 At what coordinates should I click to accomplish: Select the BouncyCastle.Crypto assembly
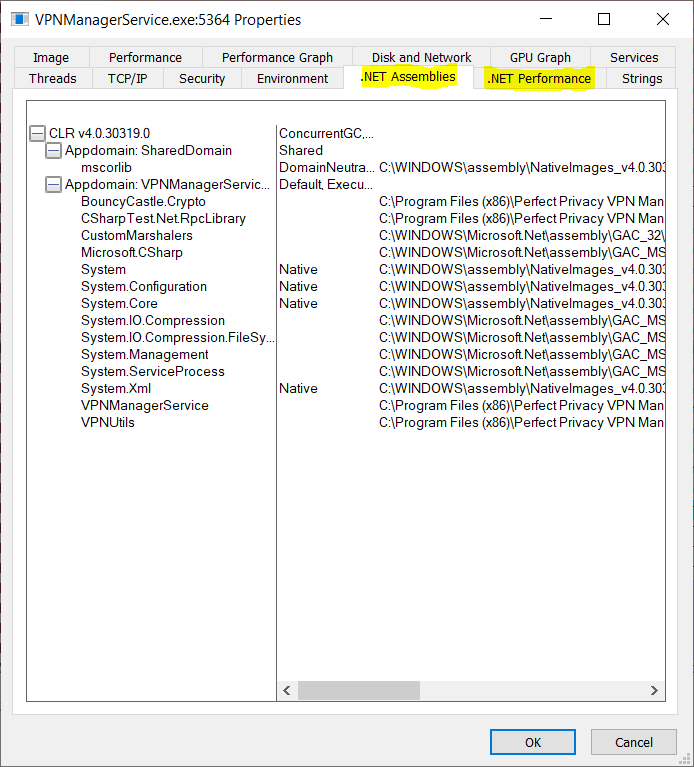(x=143, y=202)
